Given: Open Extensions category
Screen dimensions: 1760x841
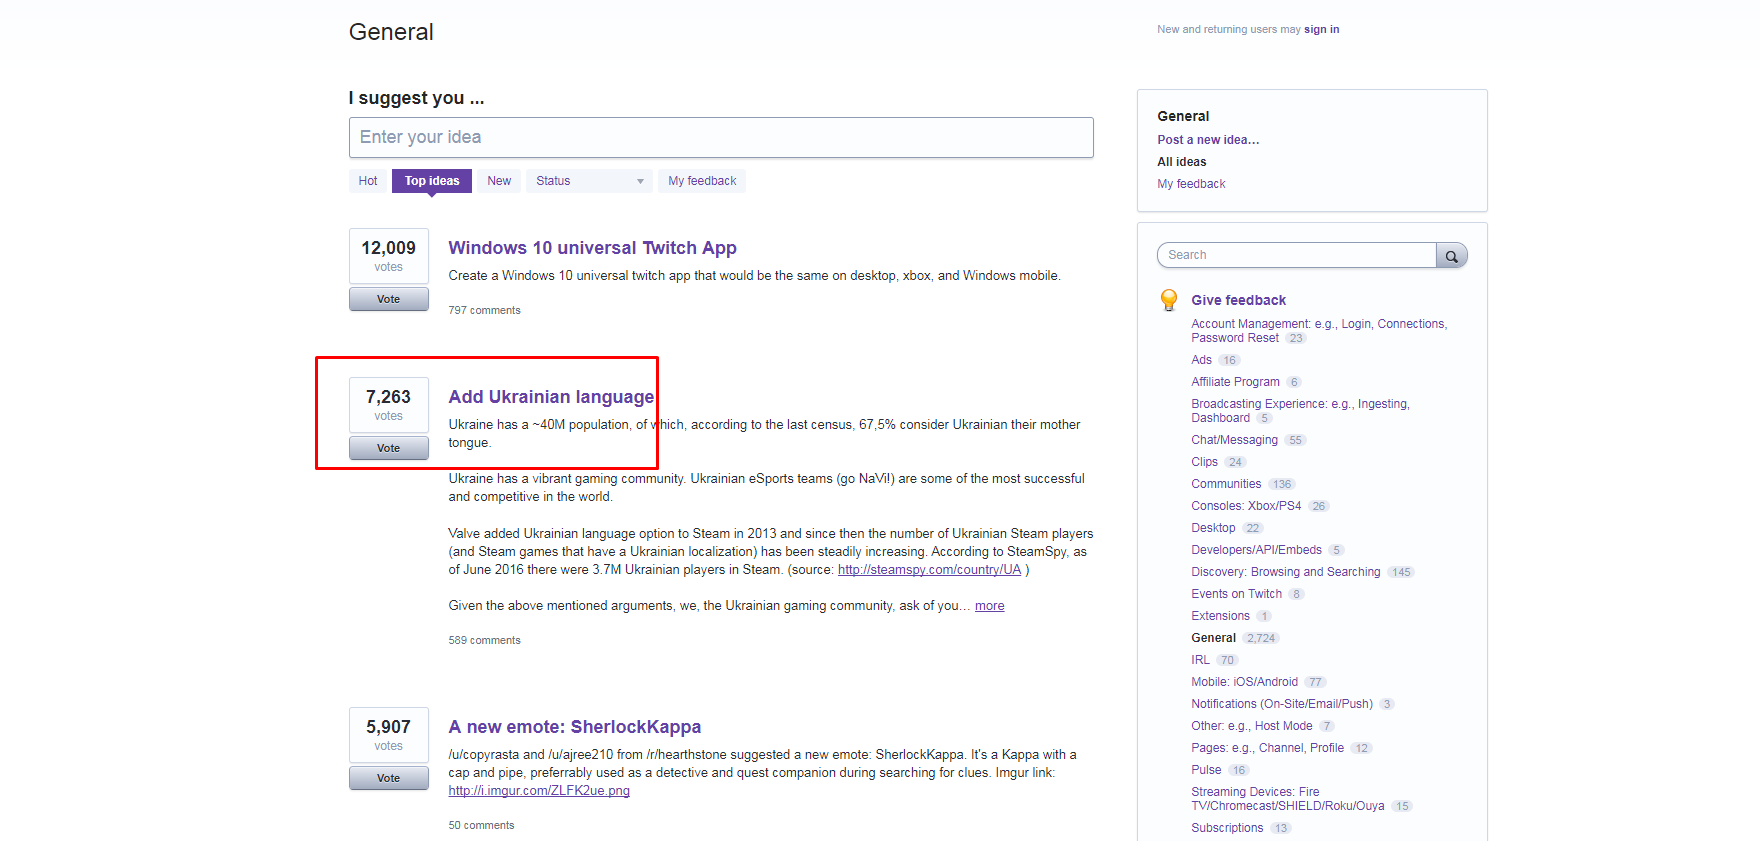Looking at the screenshot, I should coord(1220,616).
